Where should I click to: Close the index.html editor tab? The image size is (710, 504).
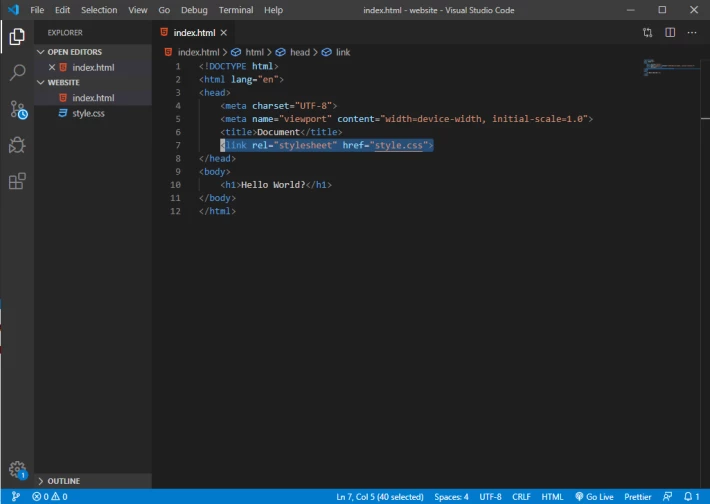(224, 33)
